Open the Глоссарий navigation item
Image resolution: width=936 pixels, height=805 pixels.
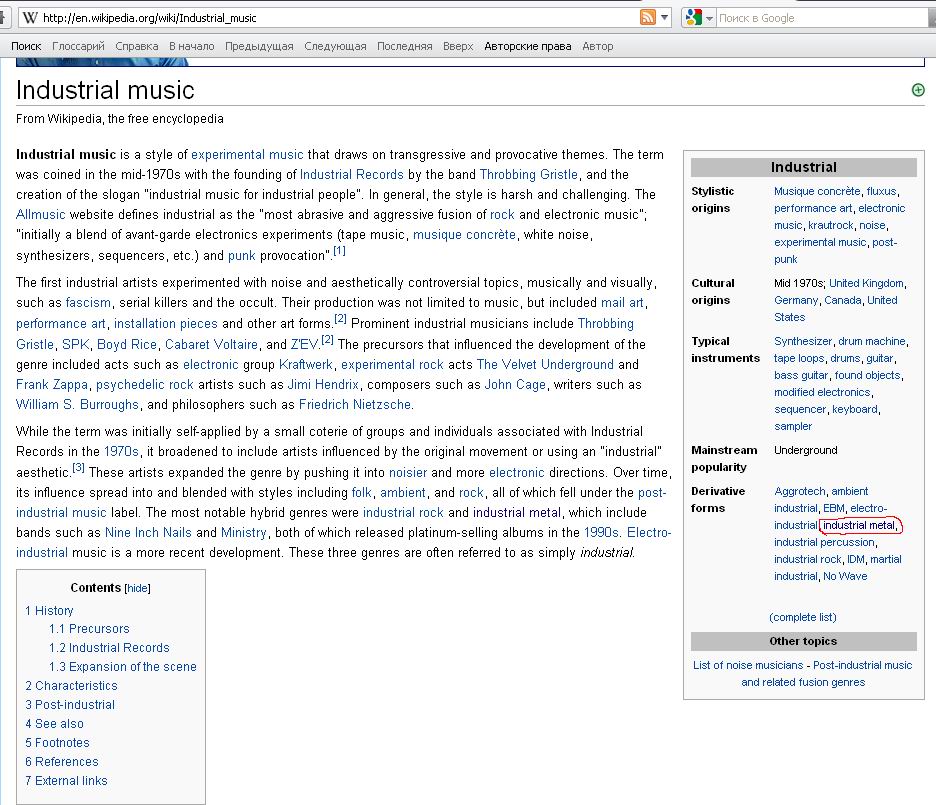tap(78, 46)
